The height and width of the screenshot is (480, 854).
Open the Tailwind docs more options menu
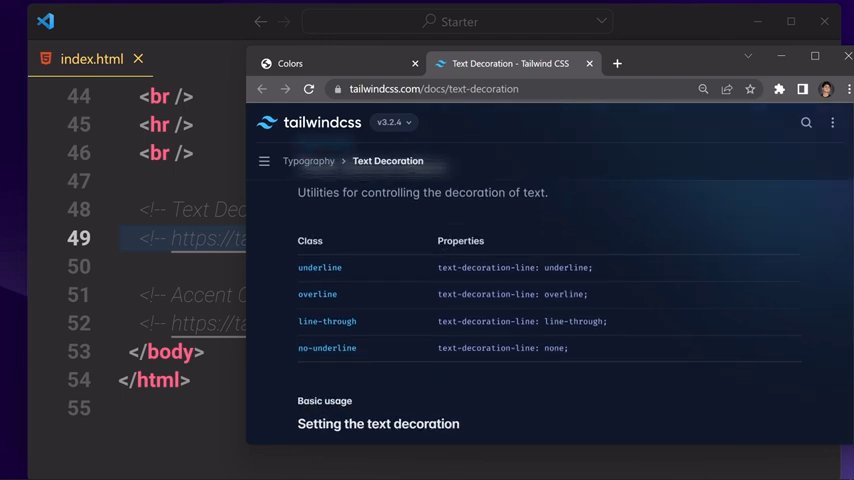click(832, 123)
